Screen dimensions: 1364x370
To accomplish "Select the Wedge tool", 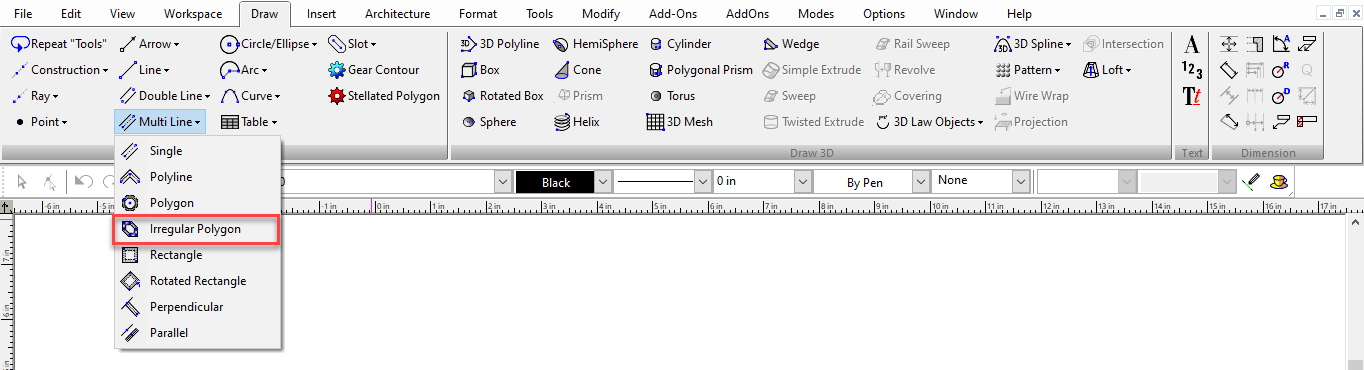I will coord(791,44).
